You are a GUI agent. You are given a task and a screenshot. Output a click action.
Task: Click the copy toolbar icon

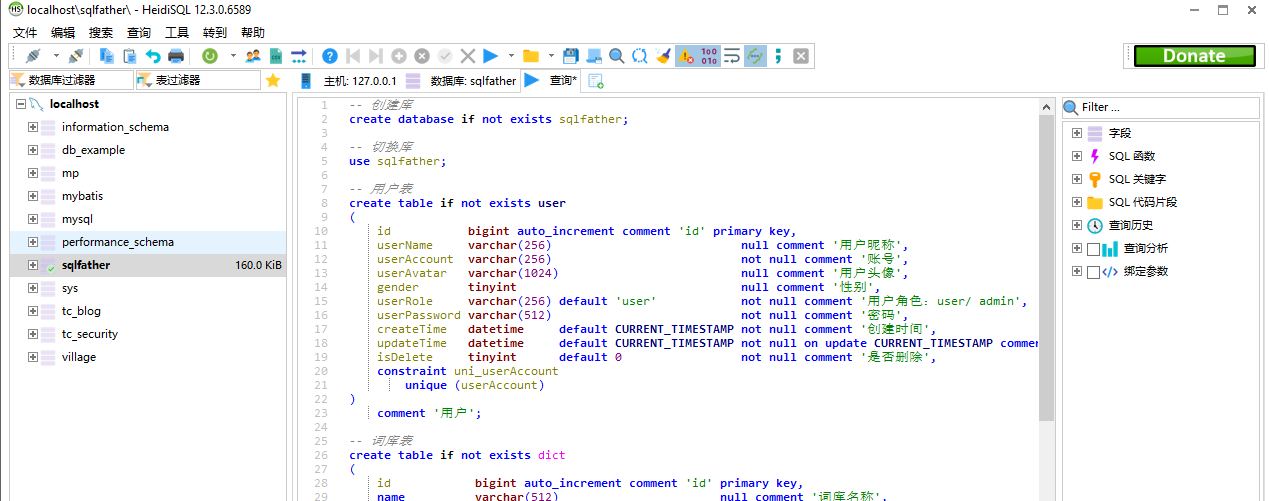click(x=106, y=56)
